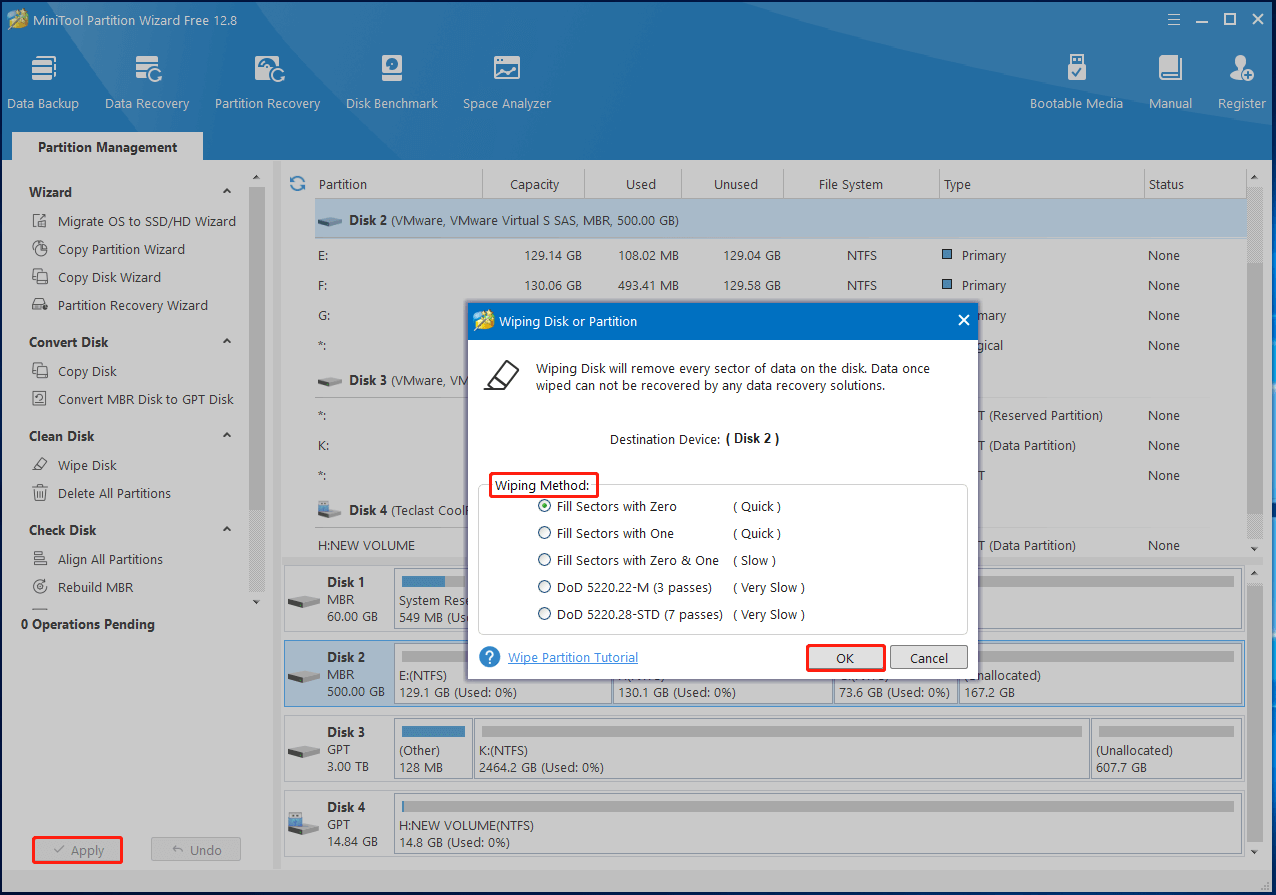Screen dimensions: 1276x895
Task: Select Fill Sectors with Zero radio button
Action: (544, 506)
